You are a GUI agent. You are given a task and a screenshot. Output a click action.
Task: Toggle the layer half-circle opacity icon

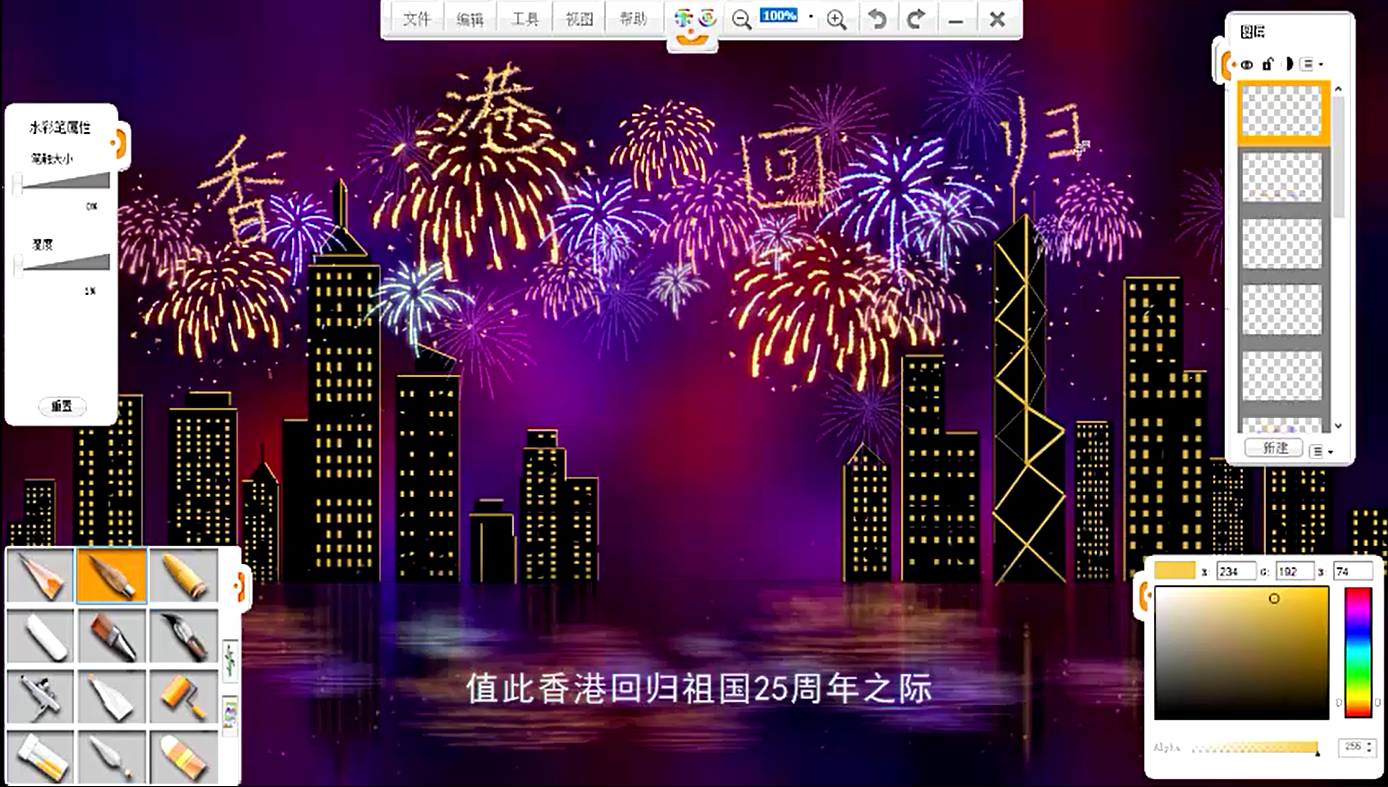[x=1288, y=64]
